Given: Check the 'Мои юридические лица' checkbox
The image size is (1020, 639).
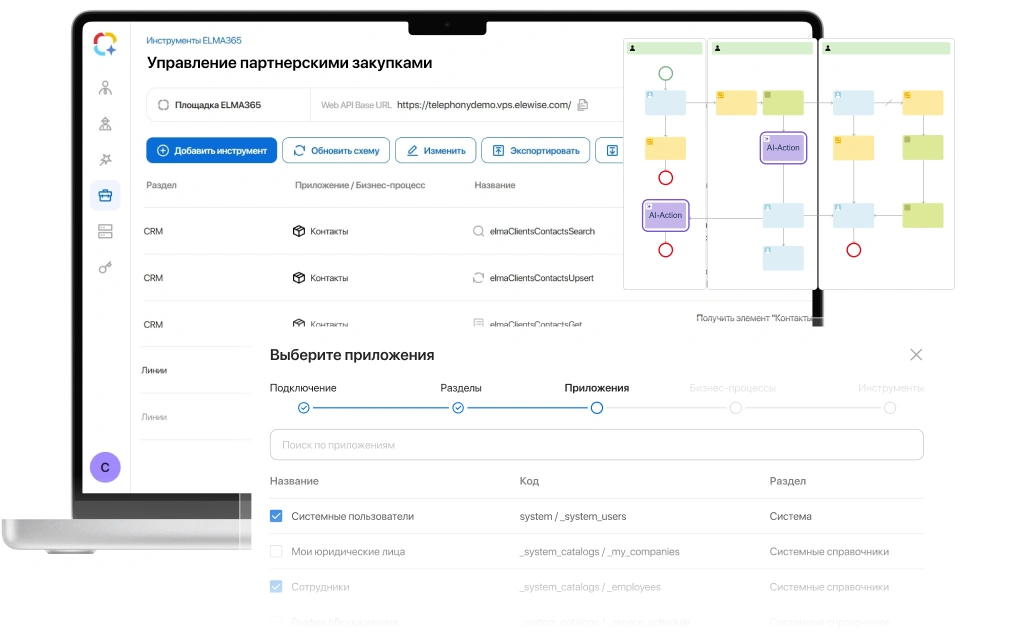Looking at the screenshot, I should pyautogui.click(x=277, y=551).
